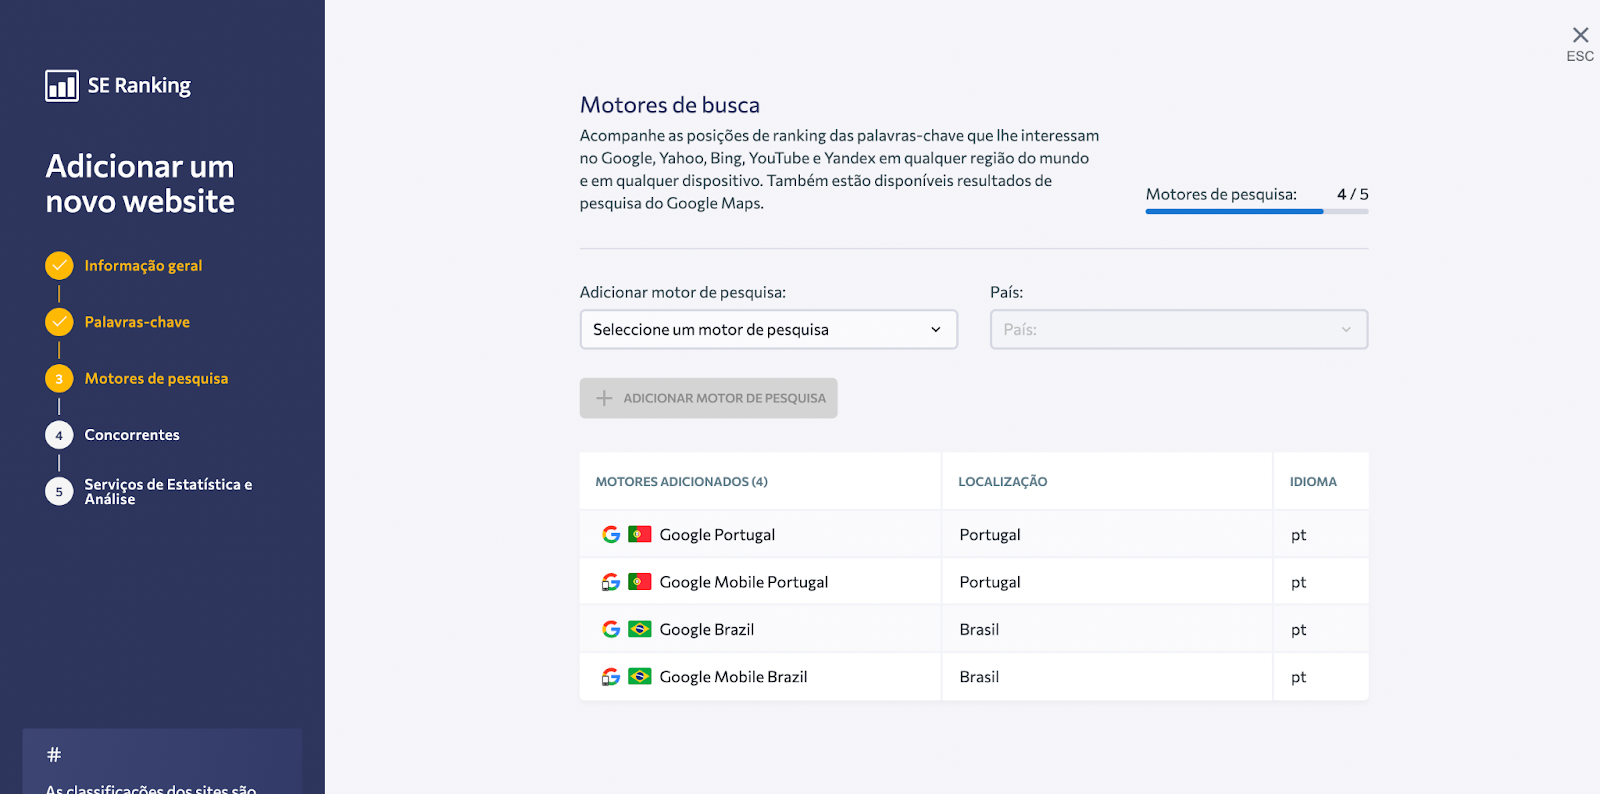Image resolution: width=1600 pixels, height=794 pixels.
Task: Open Serviços de Estatística e Análise step
Action: [x=168, y=491]
